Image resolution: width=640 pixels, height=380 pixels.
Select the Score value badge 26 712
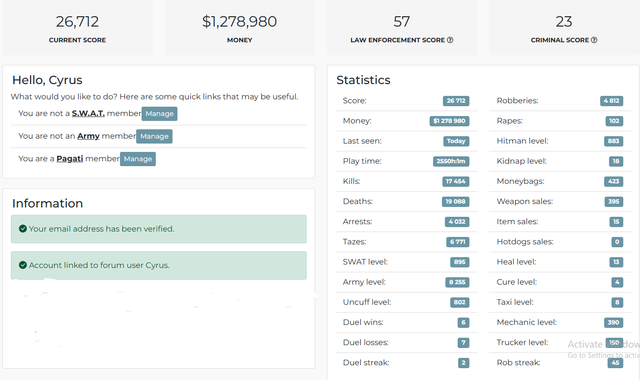(x=456, y=101)
